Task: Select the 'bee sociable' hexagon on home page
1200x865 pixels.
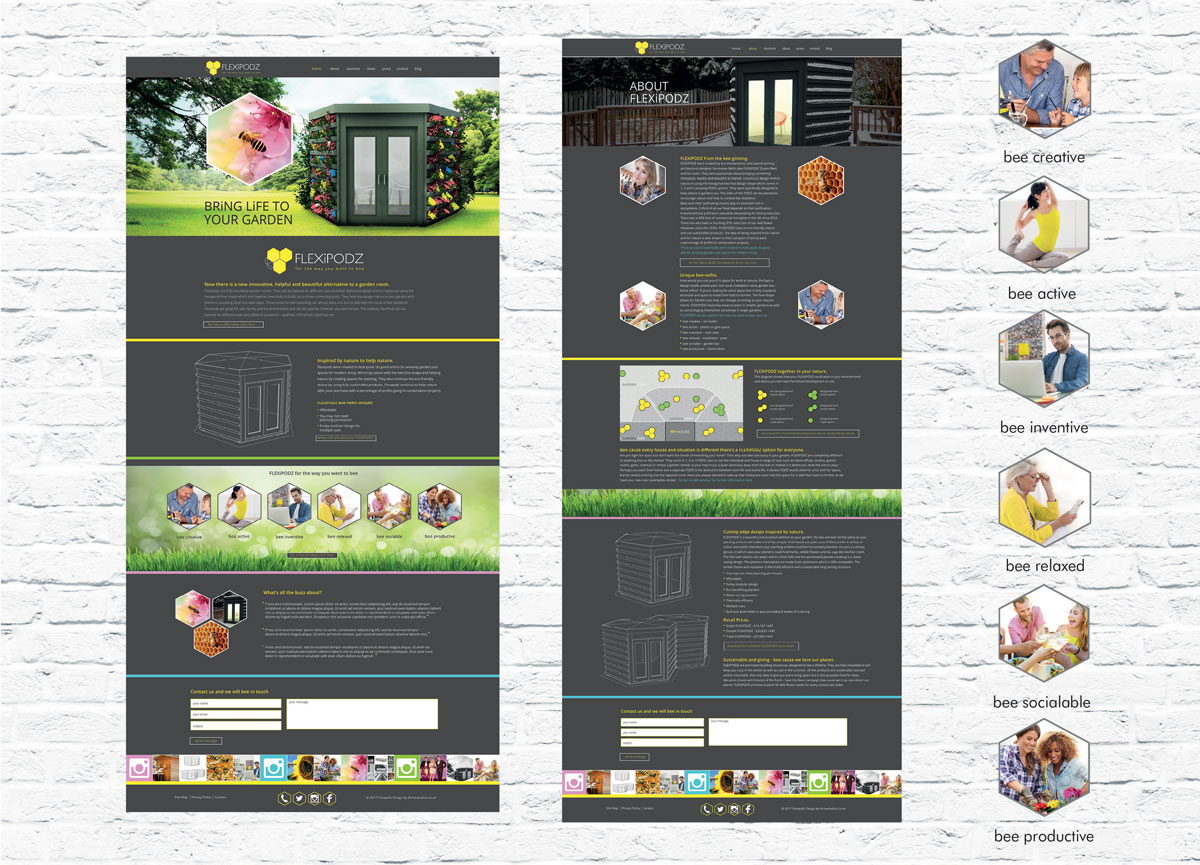Action: (389, 506)
